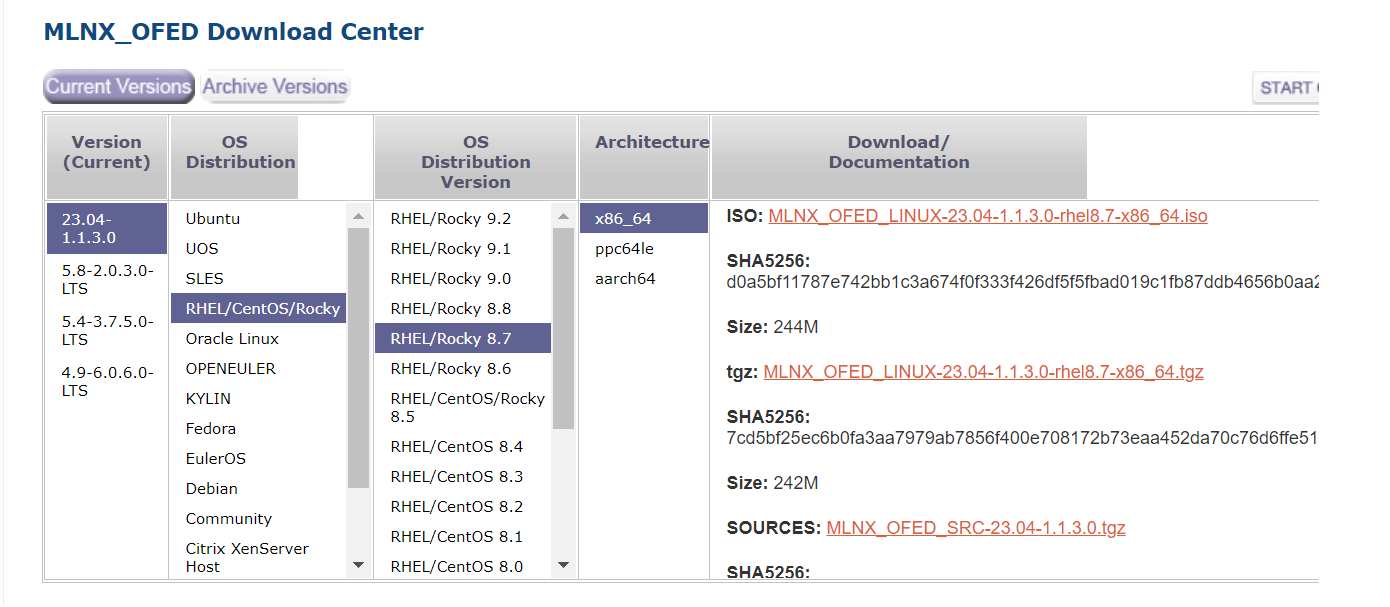Download the rhel8.7 x86_64 ISO file
The image size is (1390, 607).
(x=987, y=216)
